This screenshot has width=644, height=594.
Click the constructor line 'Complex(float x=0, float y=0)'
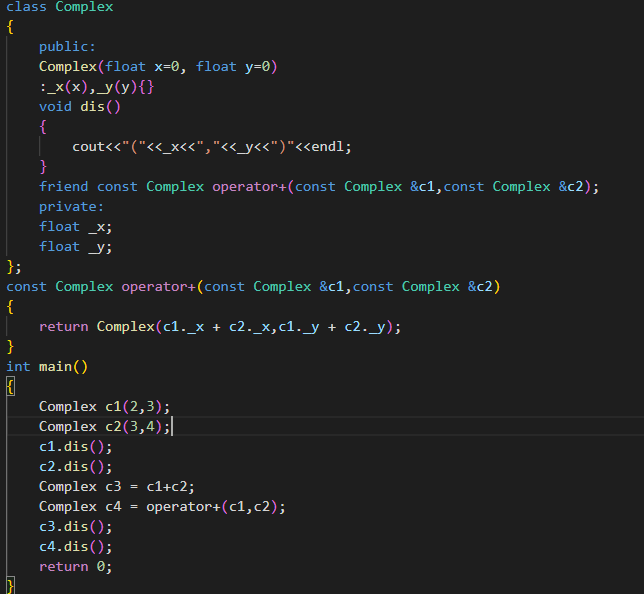(158, 67)
